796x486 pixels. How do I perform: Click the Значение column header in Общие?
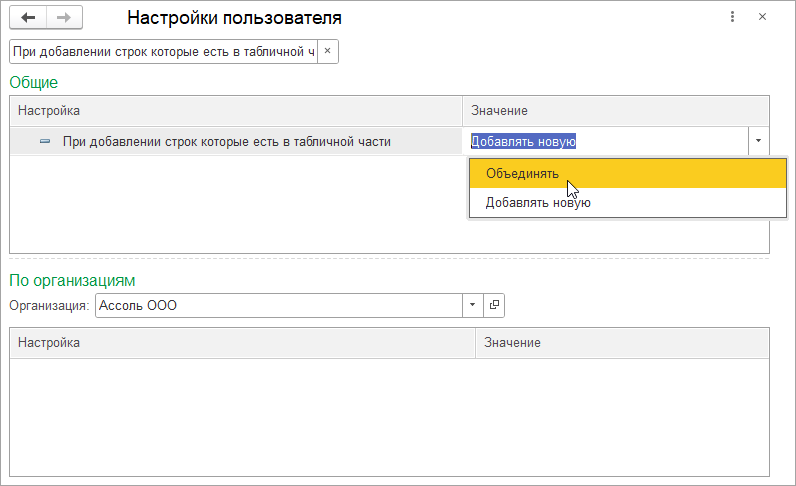point(615,110)
